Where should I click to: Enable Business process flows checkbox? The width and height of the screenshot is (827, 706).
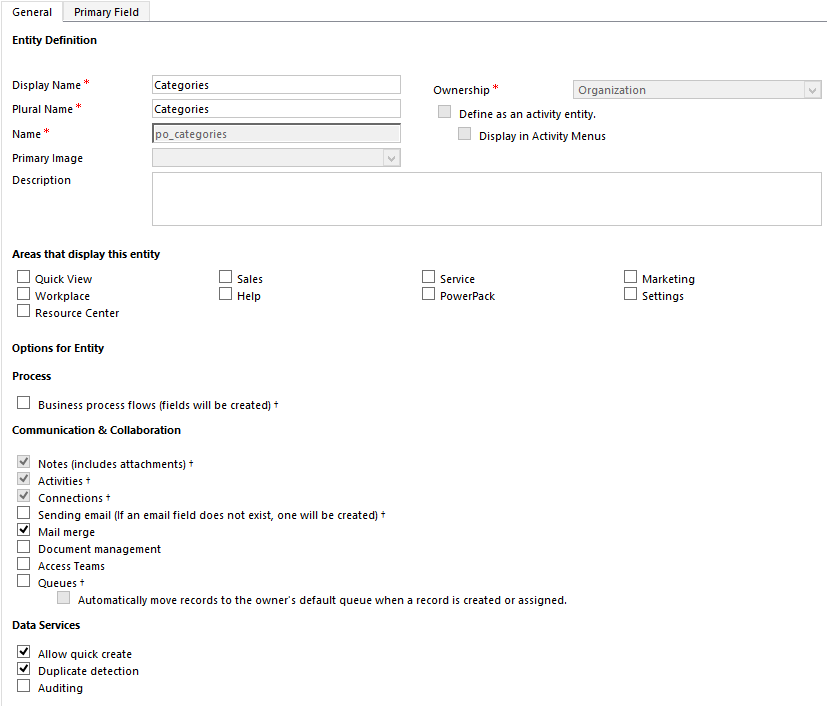coord(24,404)
